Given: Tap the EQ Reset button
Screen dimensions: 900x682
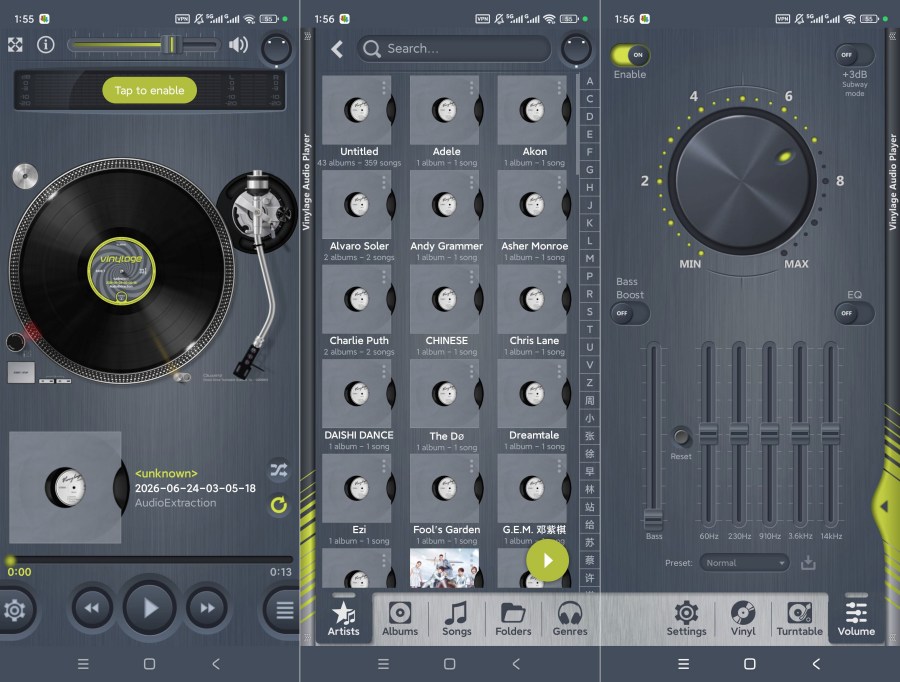Looking at the screenshot, I should (x=681, y=437).
